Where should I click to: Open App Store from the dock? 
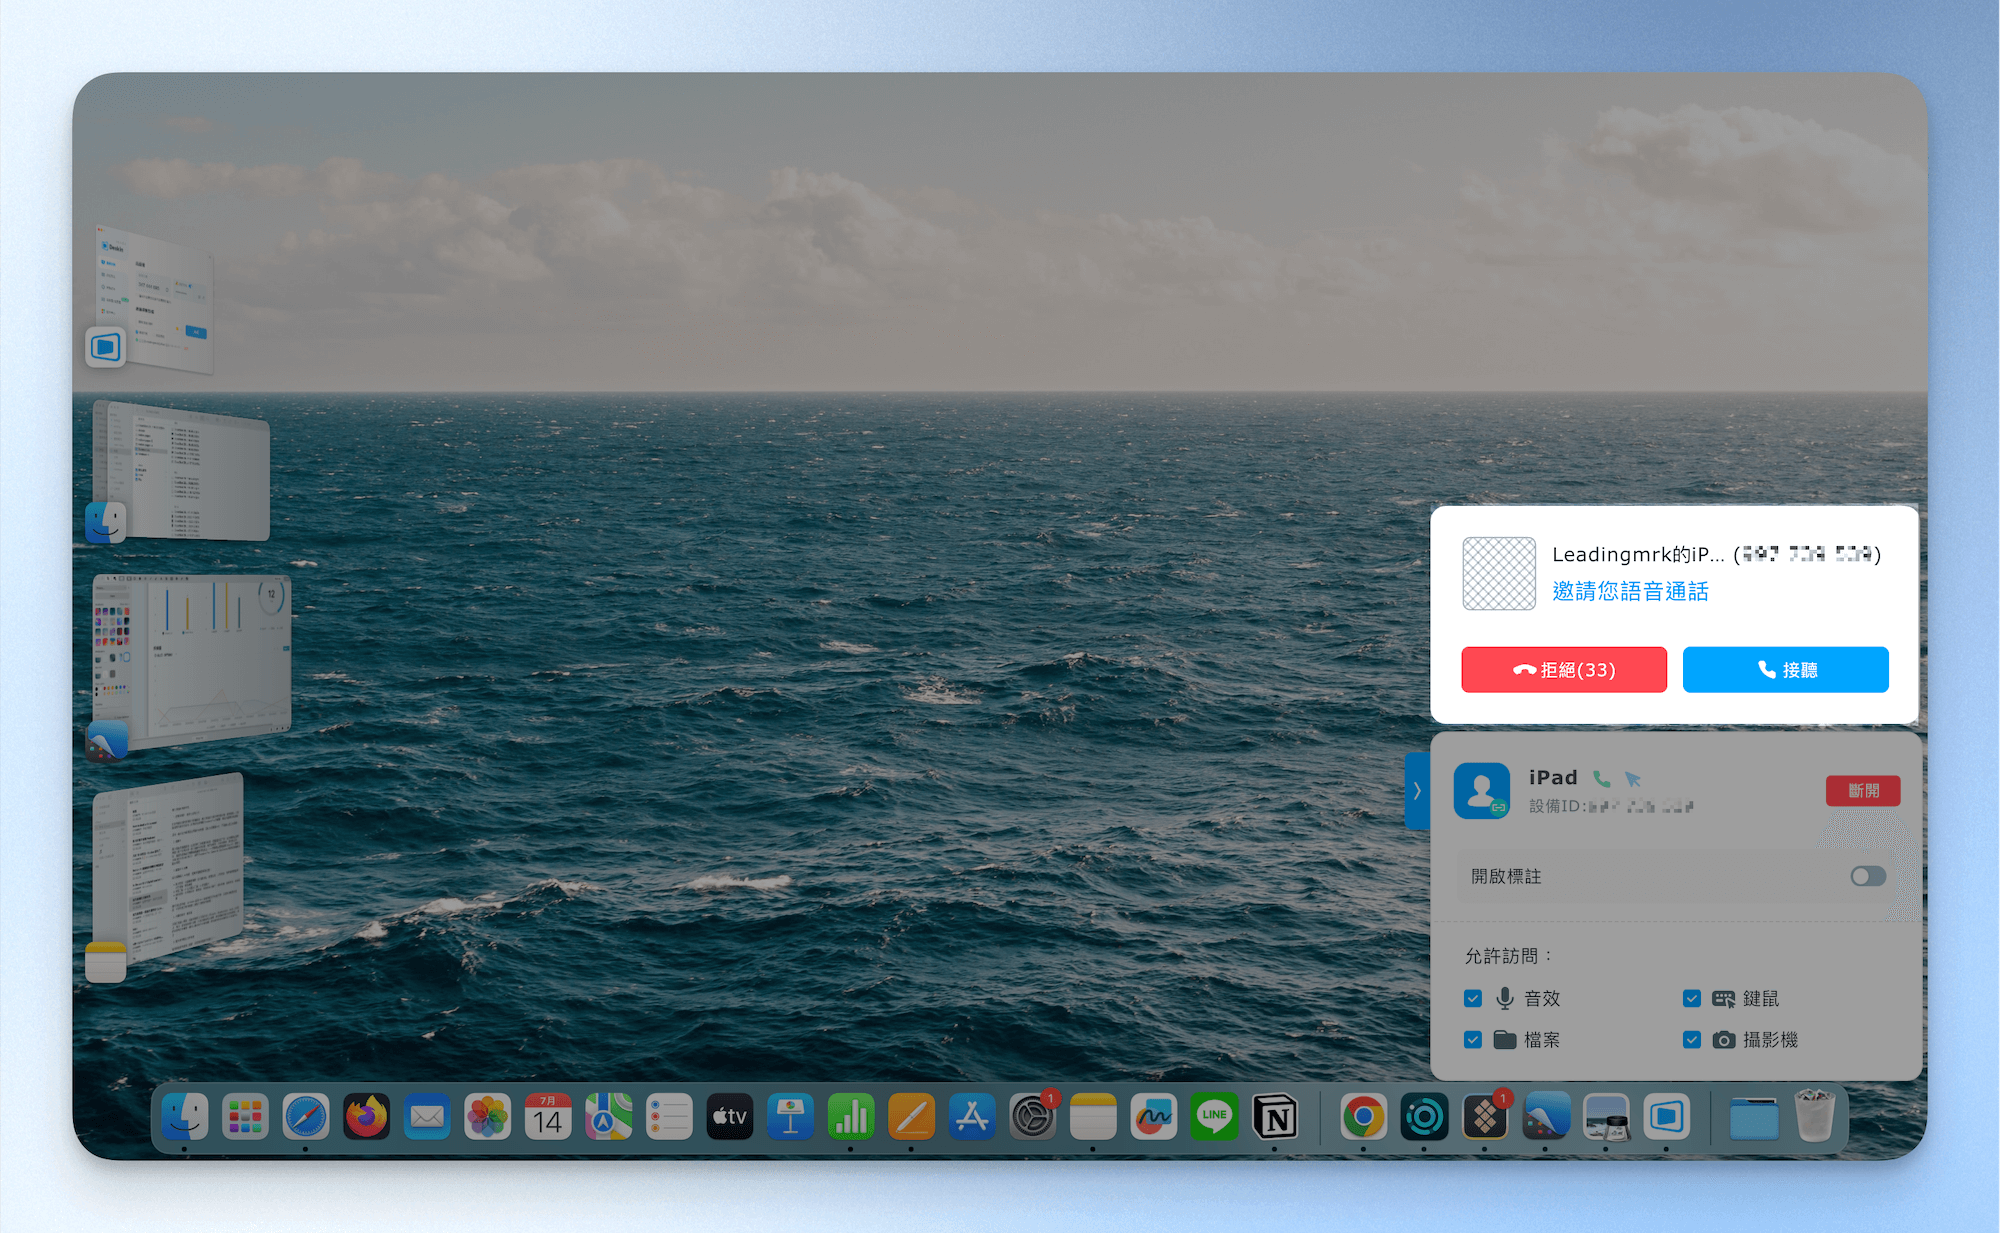[x=972, y=1117]
